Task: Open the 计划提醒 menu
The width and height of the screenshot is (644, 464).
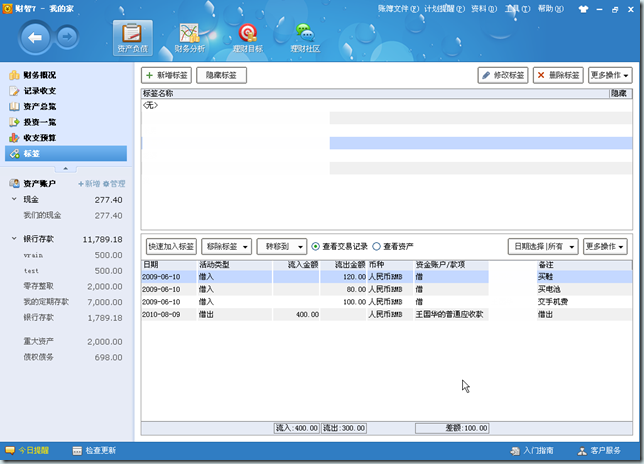Action: click(444, 9)
